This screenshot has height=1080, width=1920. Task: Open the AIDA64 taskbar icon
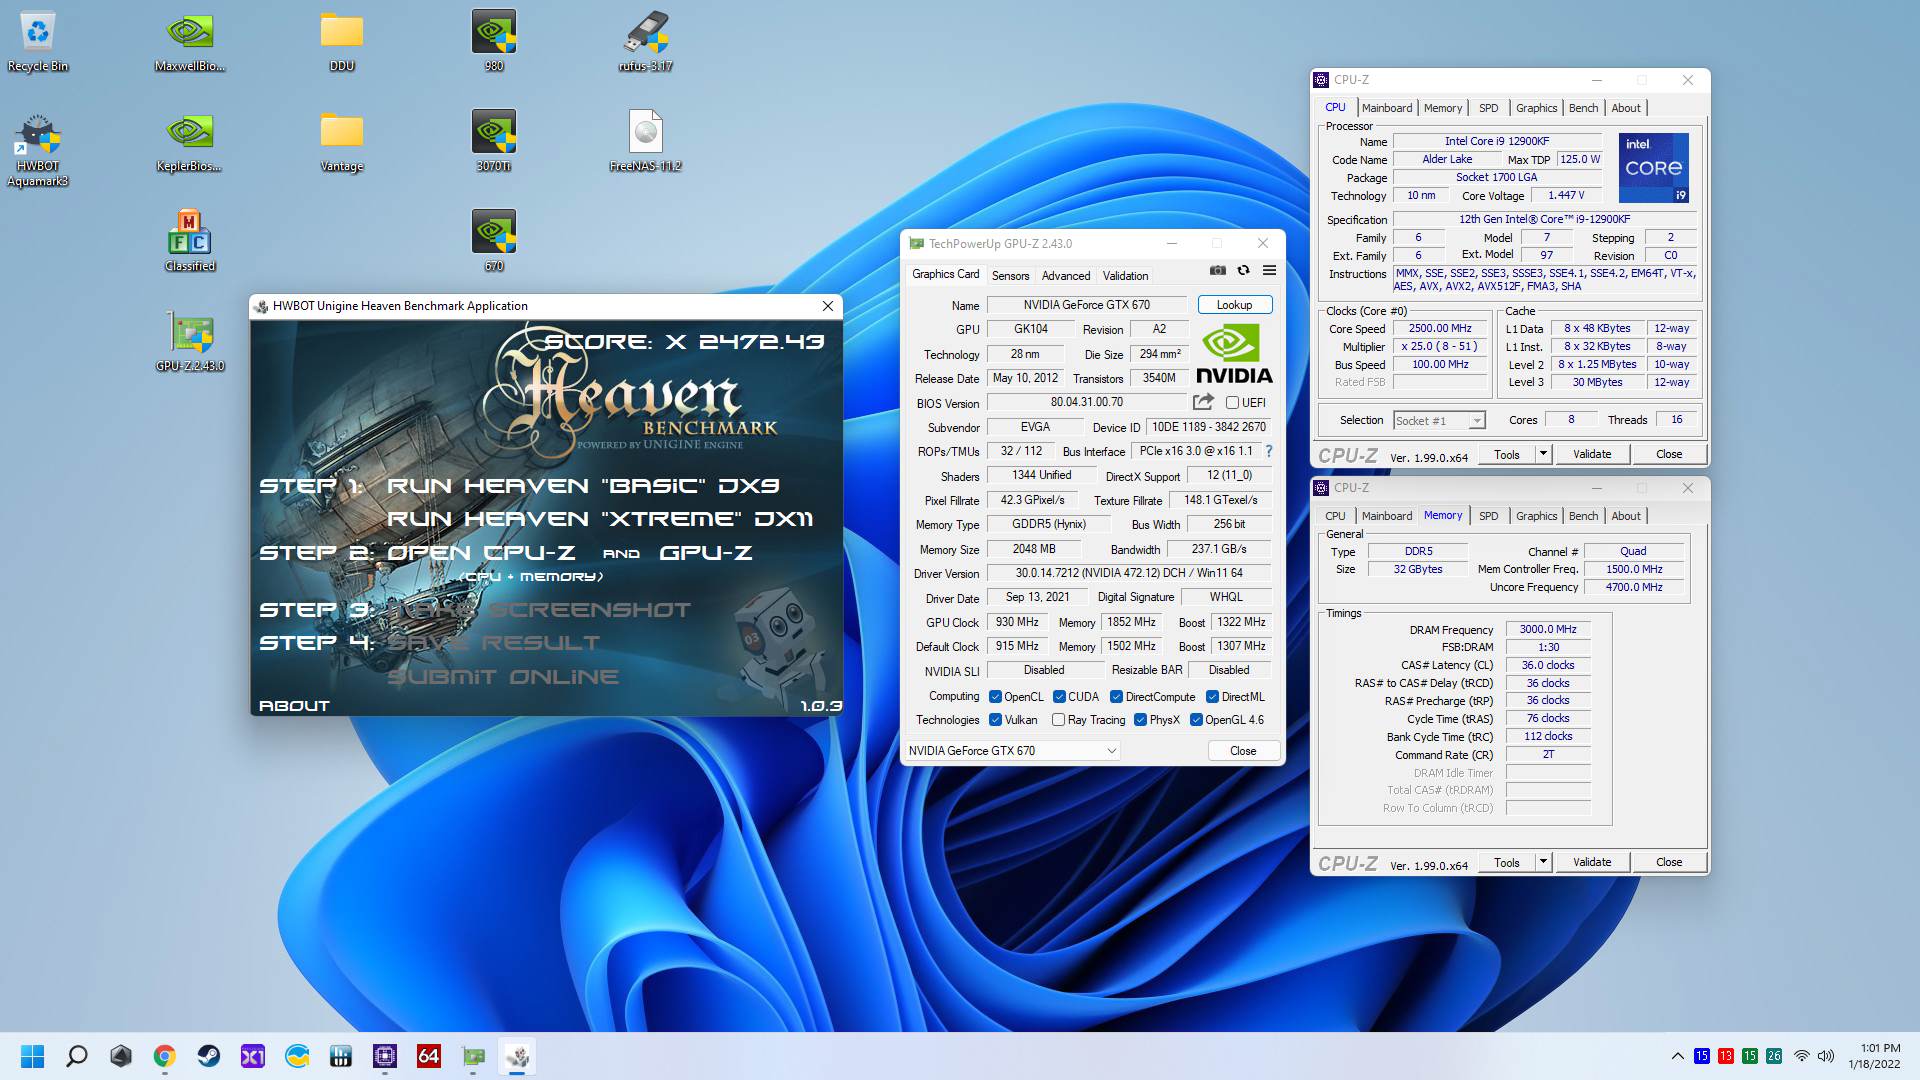429,1056
